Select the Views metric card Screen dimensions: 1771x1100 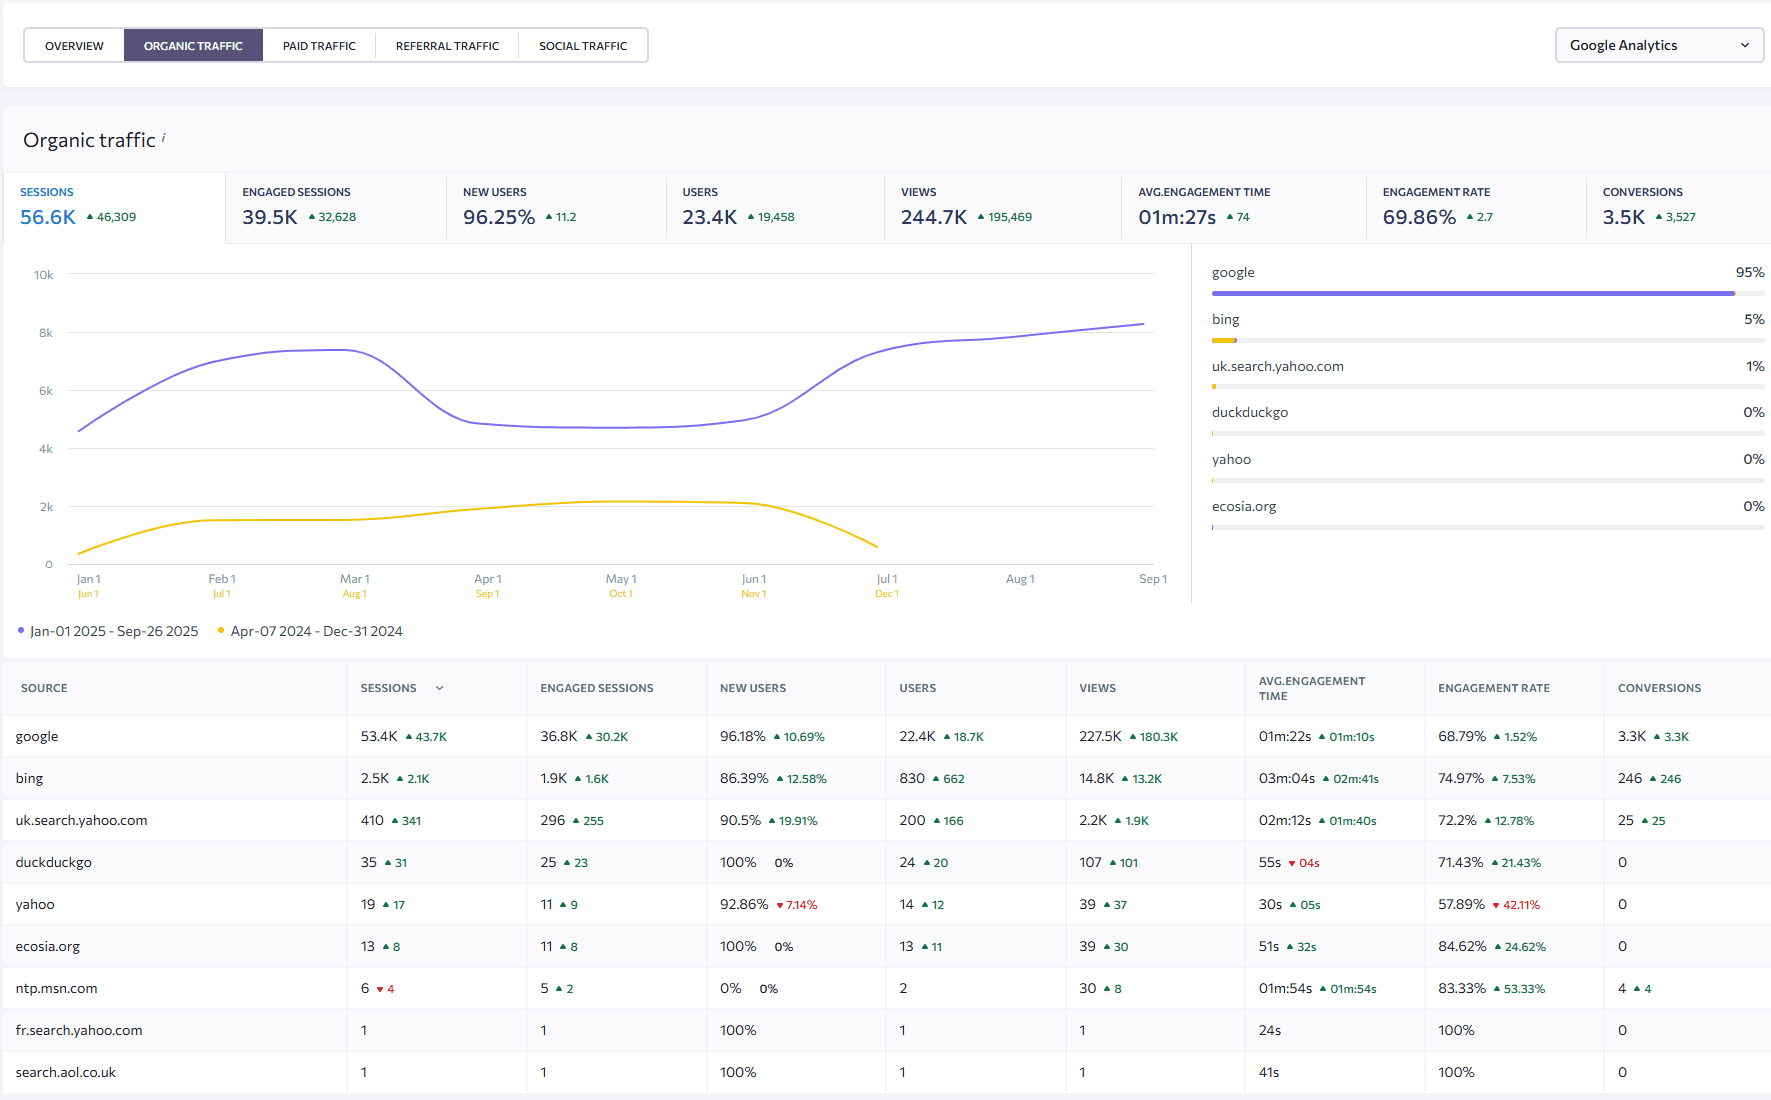pos(1003,207)
